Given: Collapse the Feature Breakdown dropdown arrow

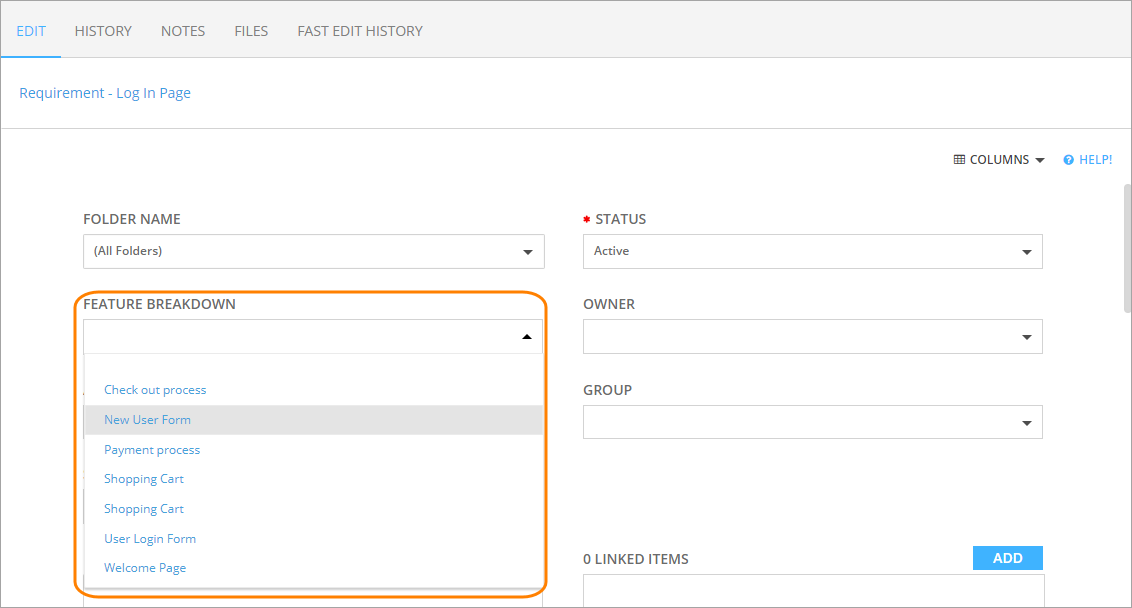Looking at the screenshot, I should [527, 337].
